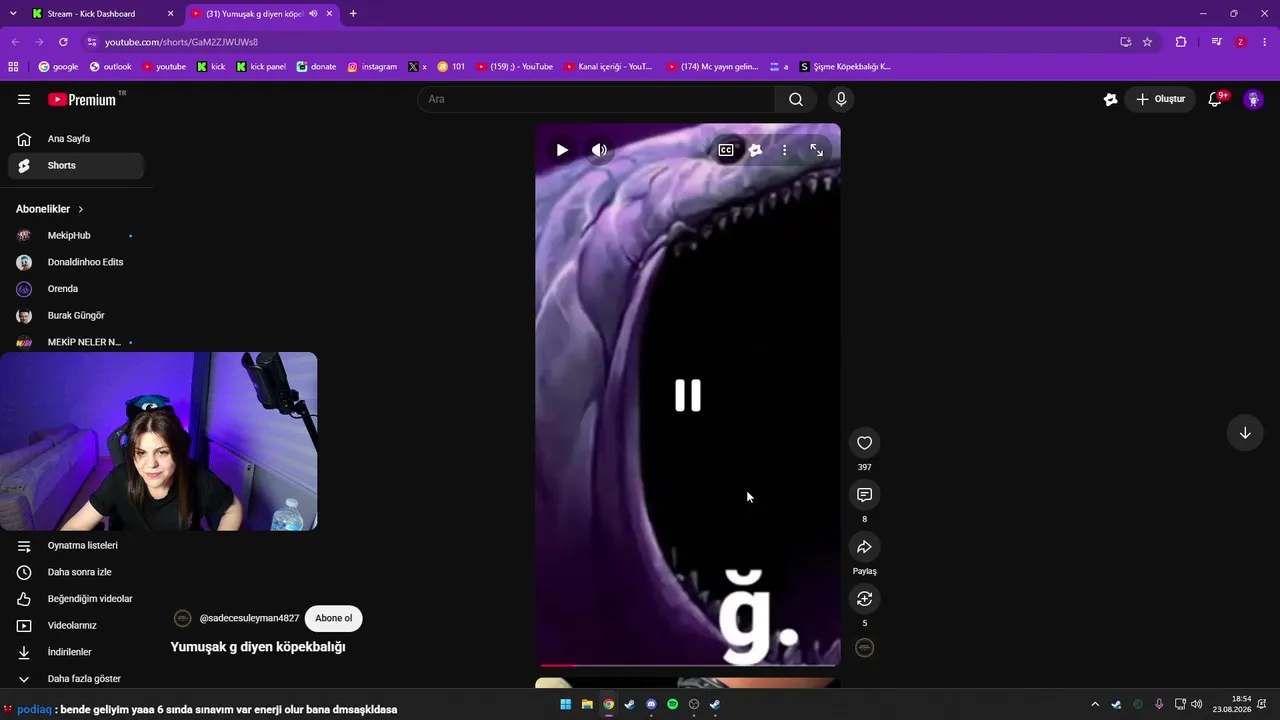Open Daha sonra izle list
Viewport: 1280px width, 720px height.
coord(76,572)
